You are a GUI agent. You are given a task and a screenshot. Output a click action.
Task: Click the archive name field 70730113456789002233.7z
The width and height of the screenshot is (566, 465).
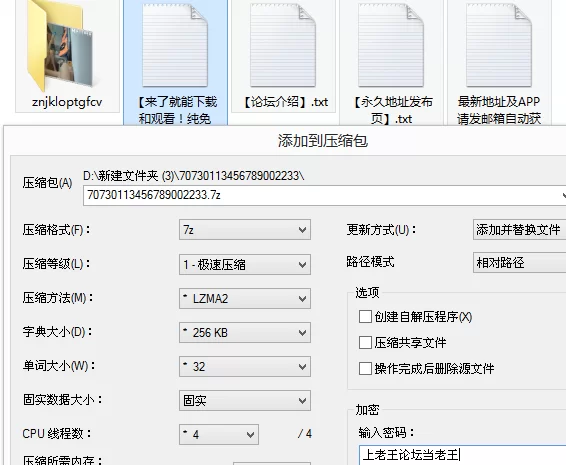[325, 195]
